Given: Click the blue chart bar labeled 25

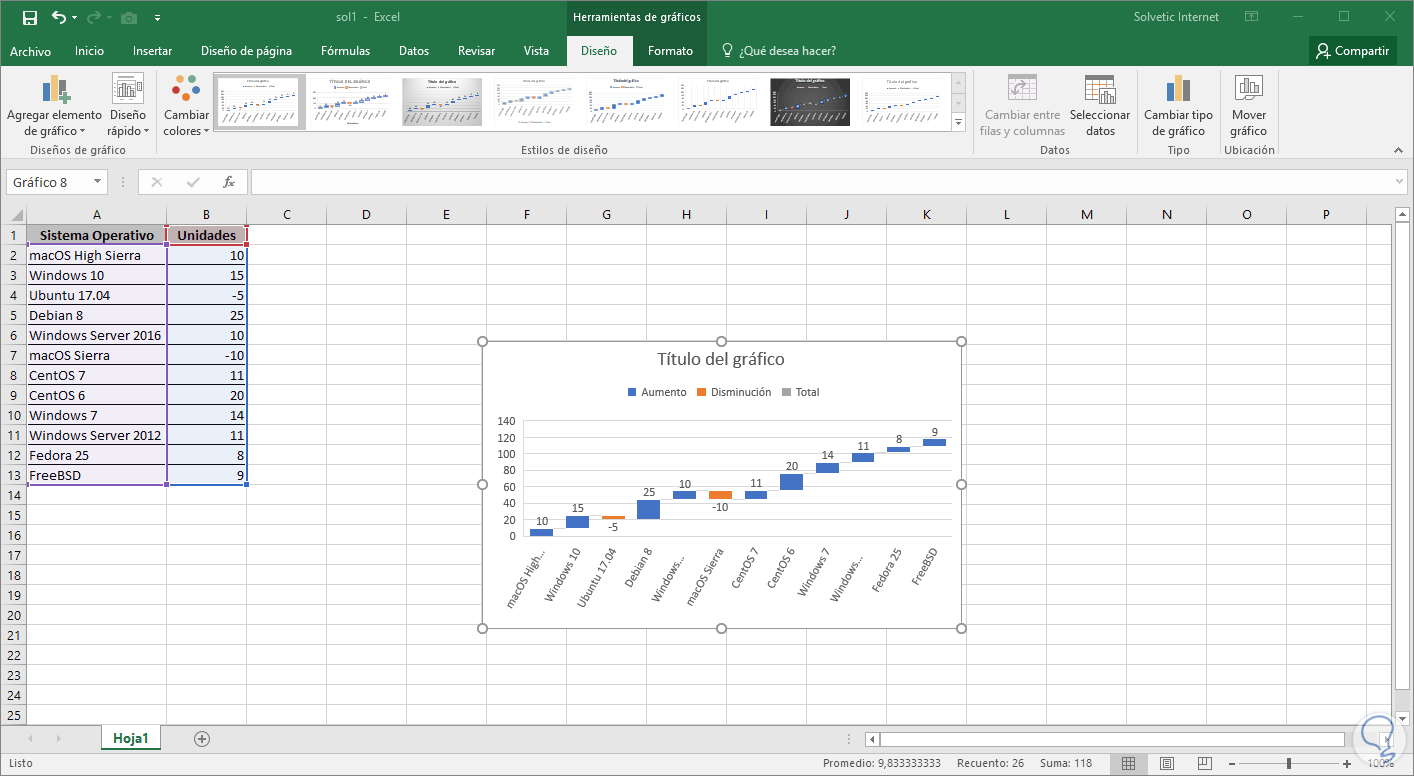Looking at the screenshot, I should click(648, 509).
